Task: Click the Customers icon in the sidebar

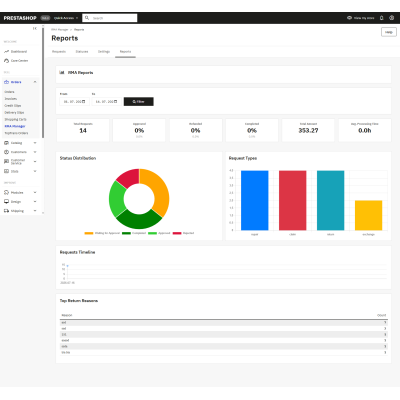Action: (6, 152)
